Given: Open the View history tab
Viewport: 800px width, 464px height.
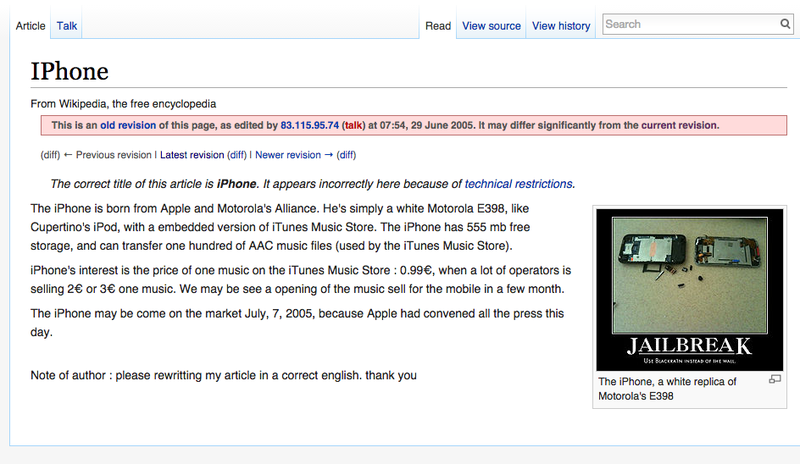Looking at the screenshot, I should tap(561, 26).
